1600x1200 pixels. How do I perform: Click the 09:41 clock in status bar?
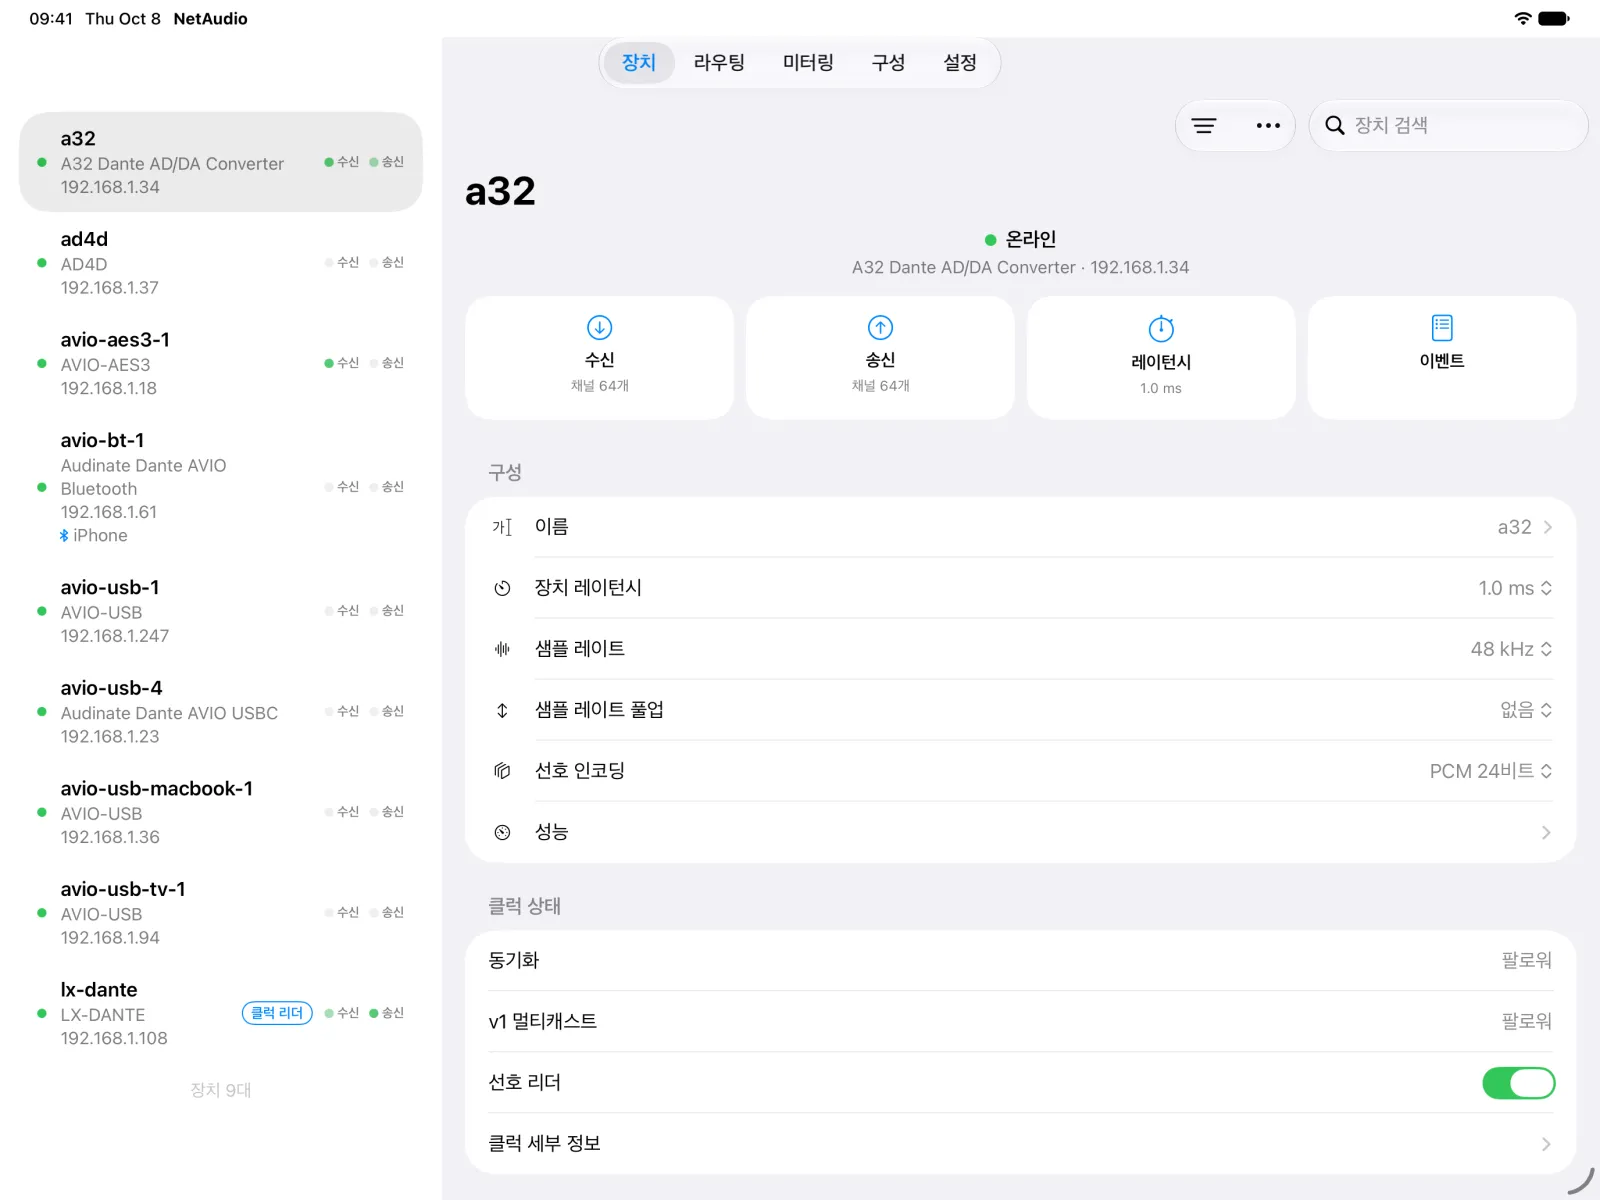(x=51, y=19)
